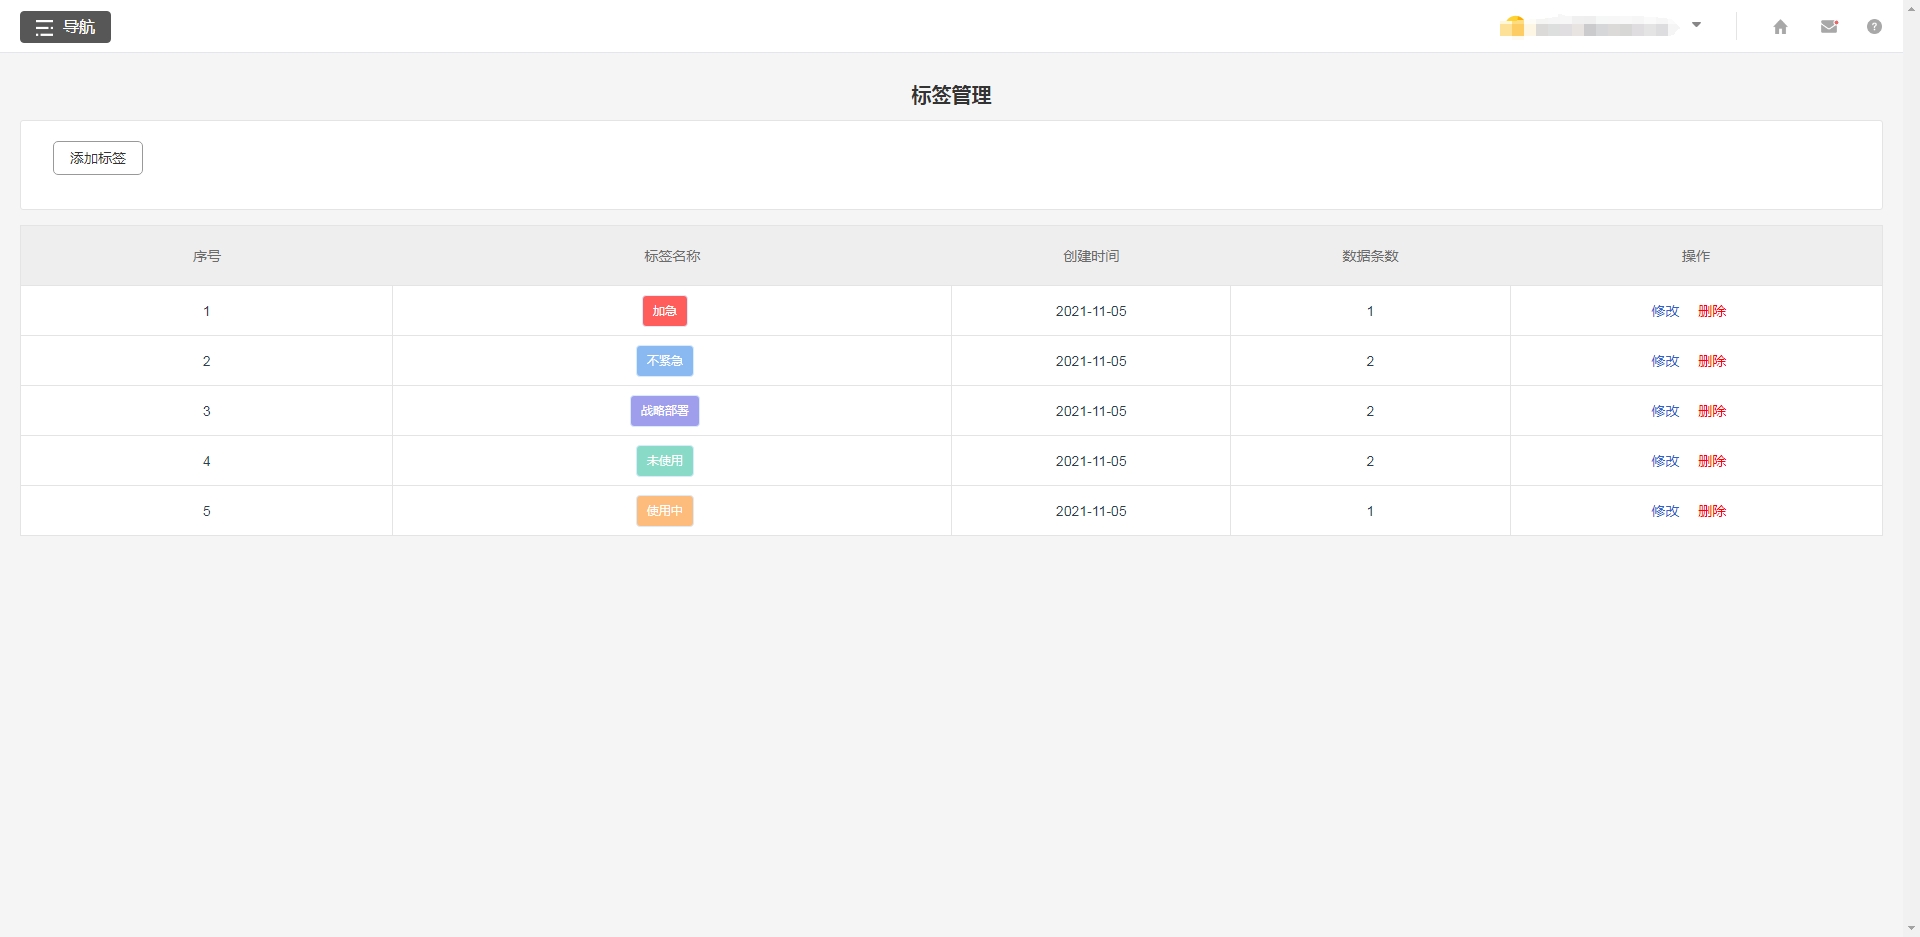Click 删除 on the 不紧急 tag row
Screen dimensions: 1920x937
click(x=1712, y=361)
